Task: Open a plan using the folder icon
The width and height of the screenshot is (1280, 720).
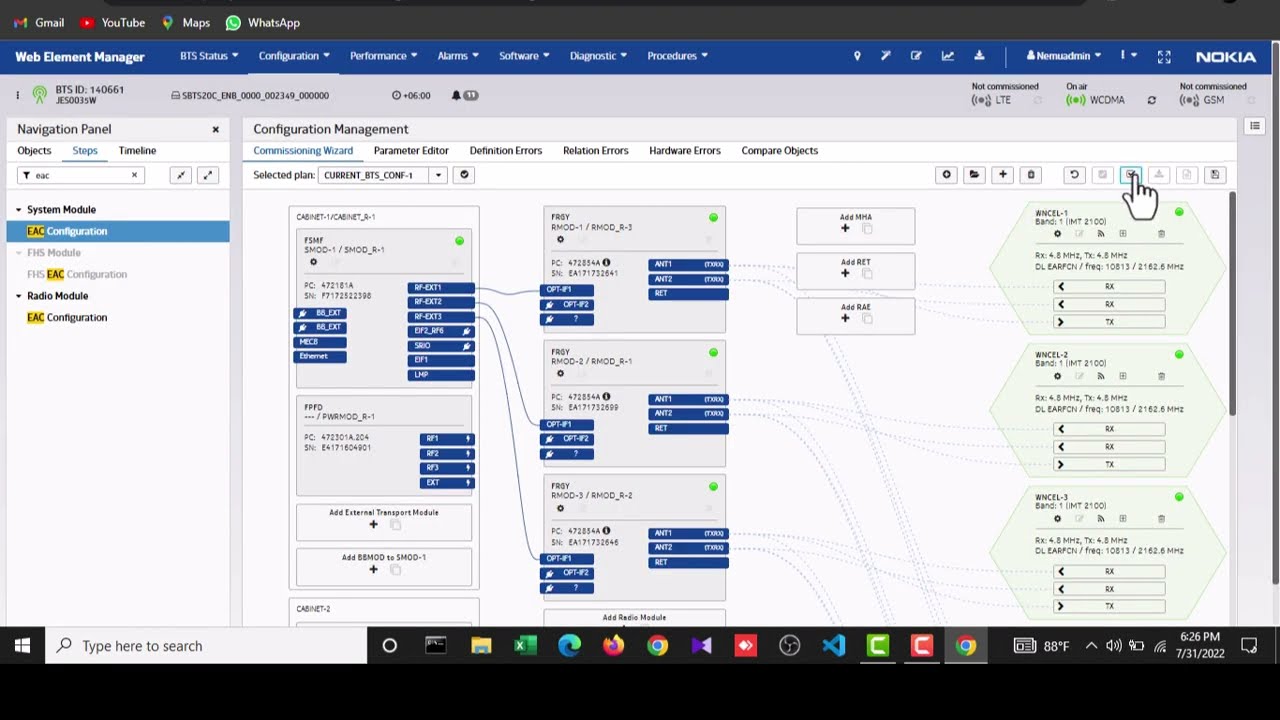Action: (974, 175)
